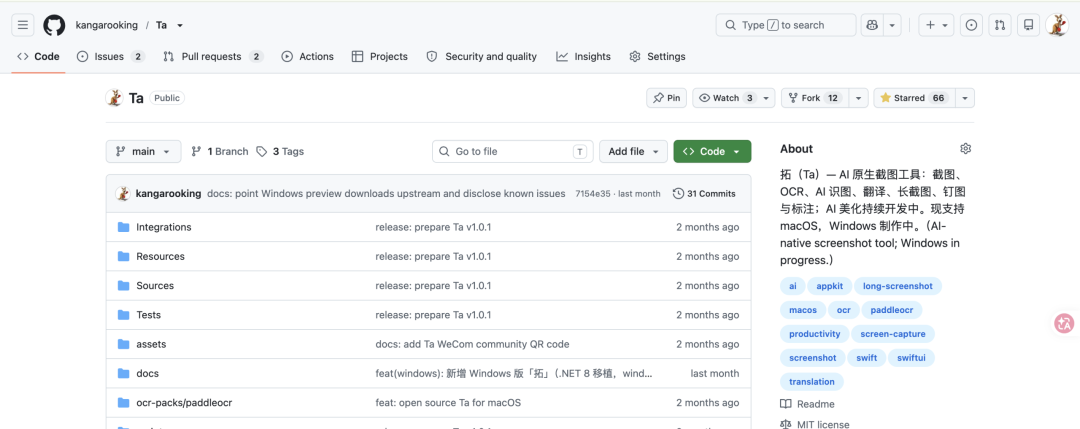The image size is (1080, 429).
Task: Open the productivity topic tag
Action: point(815,334)
